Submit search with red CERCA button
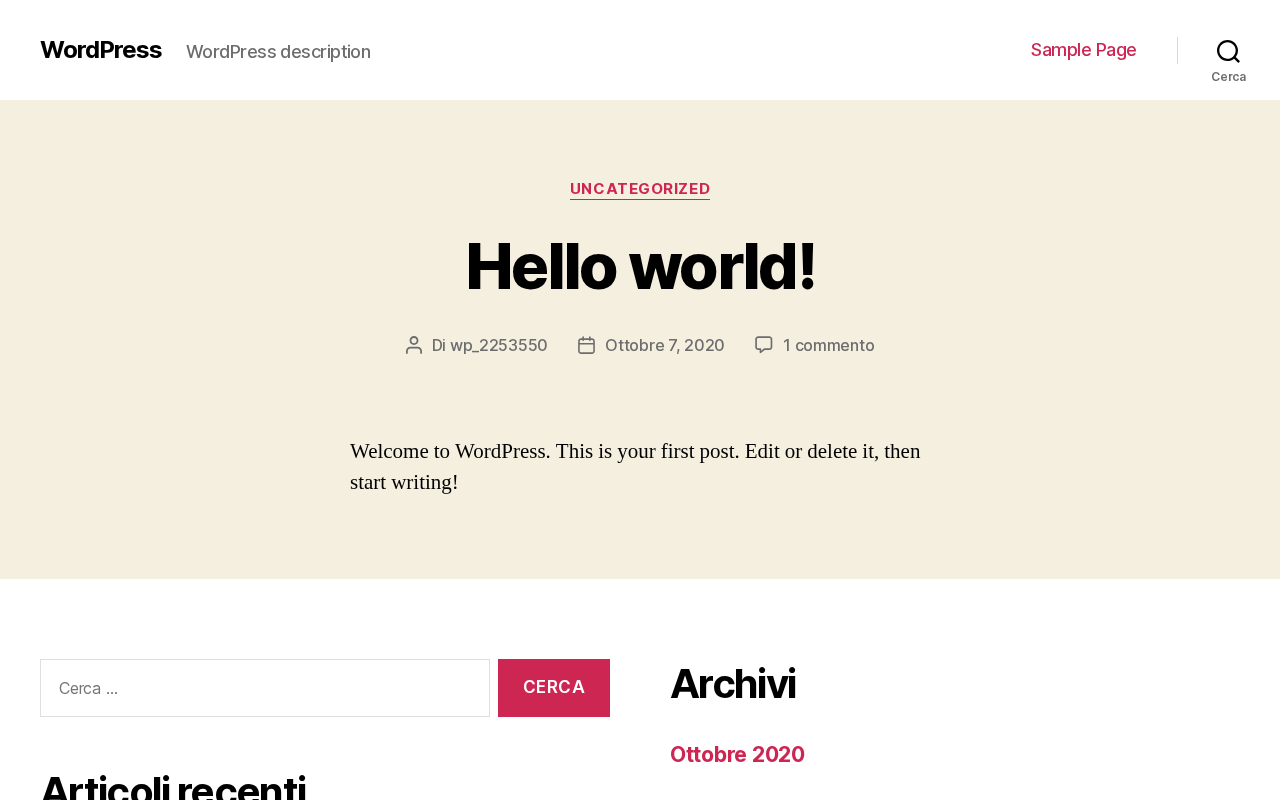Viewport: 1280px width, 800px height. coord(554,688)
